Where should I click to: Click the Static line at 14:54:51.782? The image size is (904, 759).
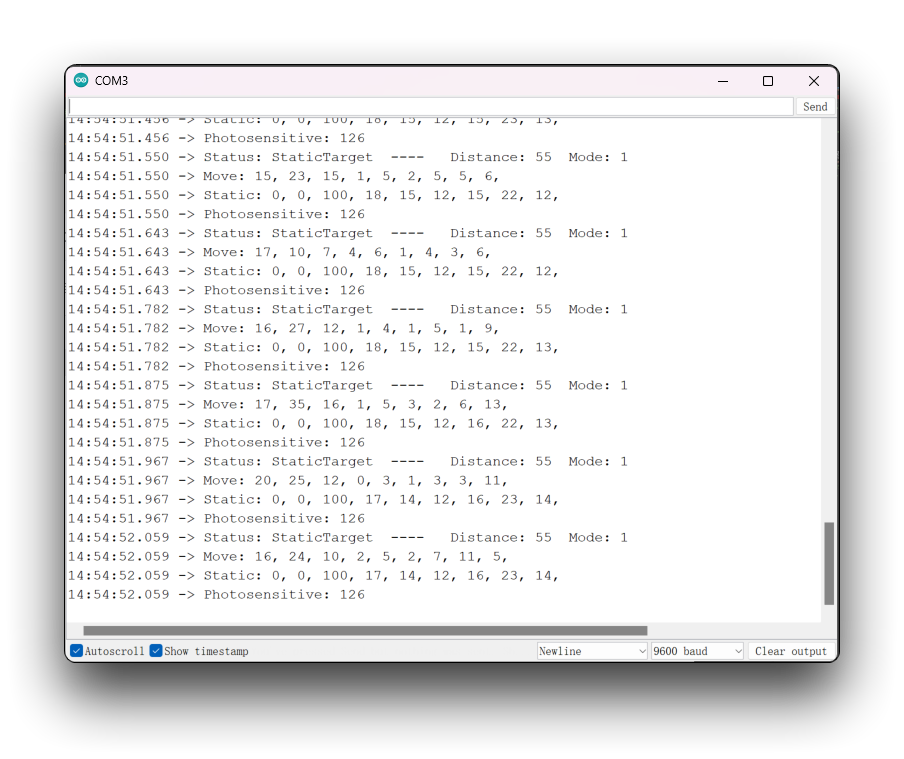[x=313, y=347]
